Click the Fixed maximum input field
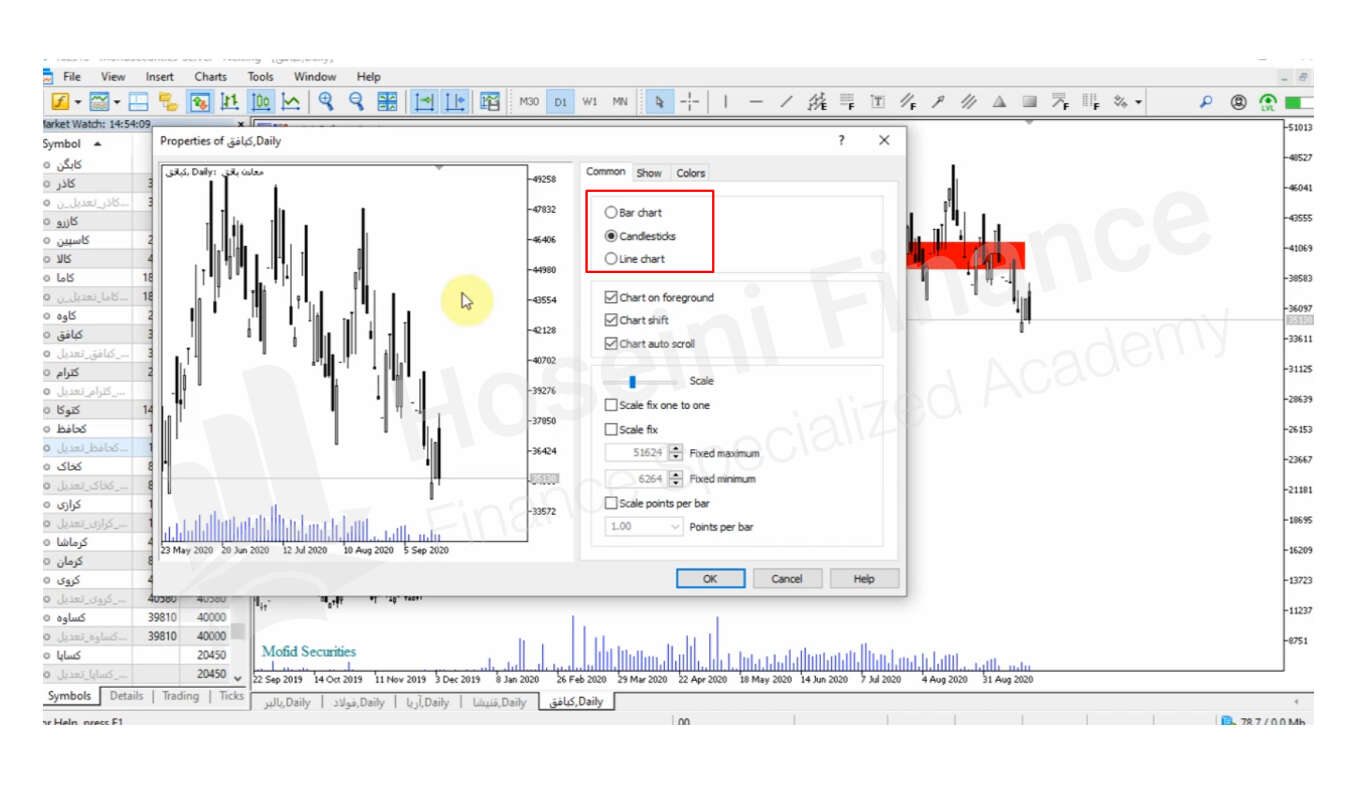Viewport: 1357px width, 785px height. pyautogui.click(x=637, y=454)
